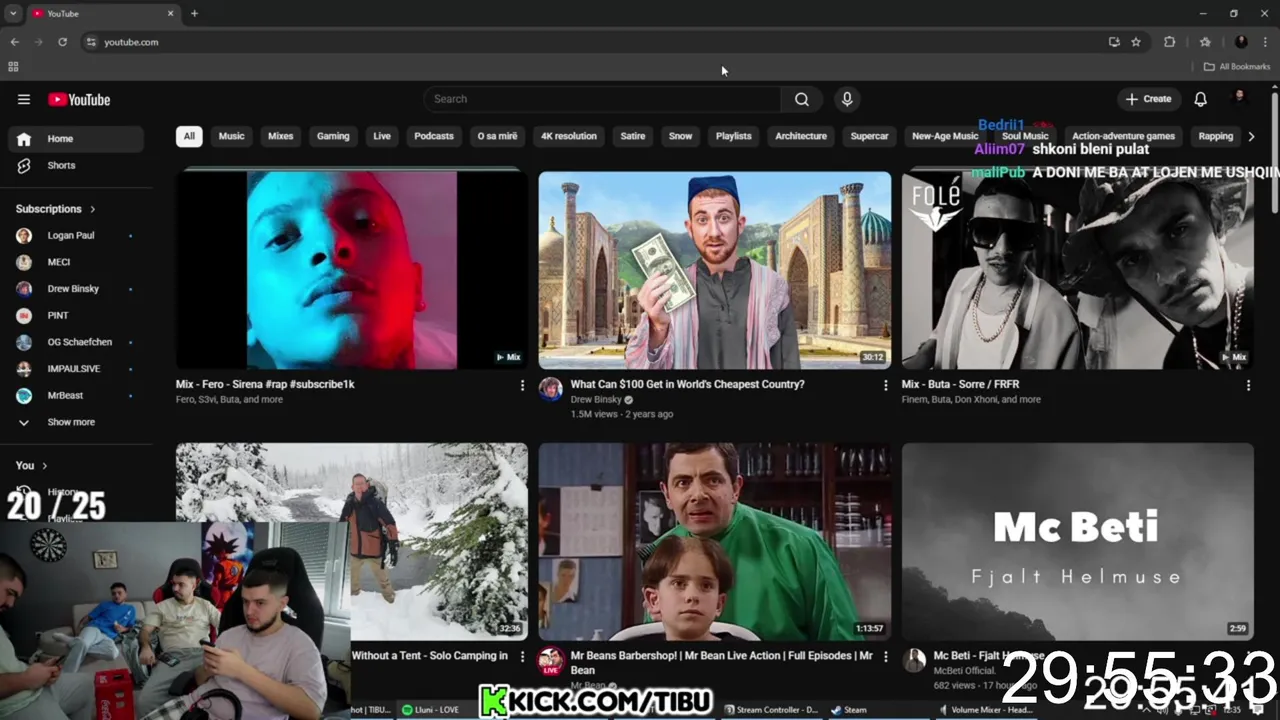1280x720 pixels.
Task: Go back with the browser back arrow
Action: click(x=14, y=42)
